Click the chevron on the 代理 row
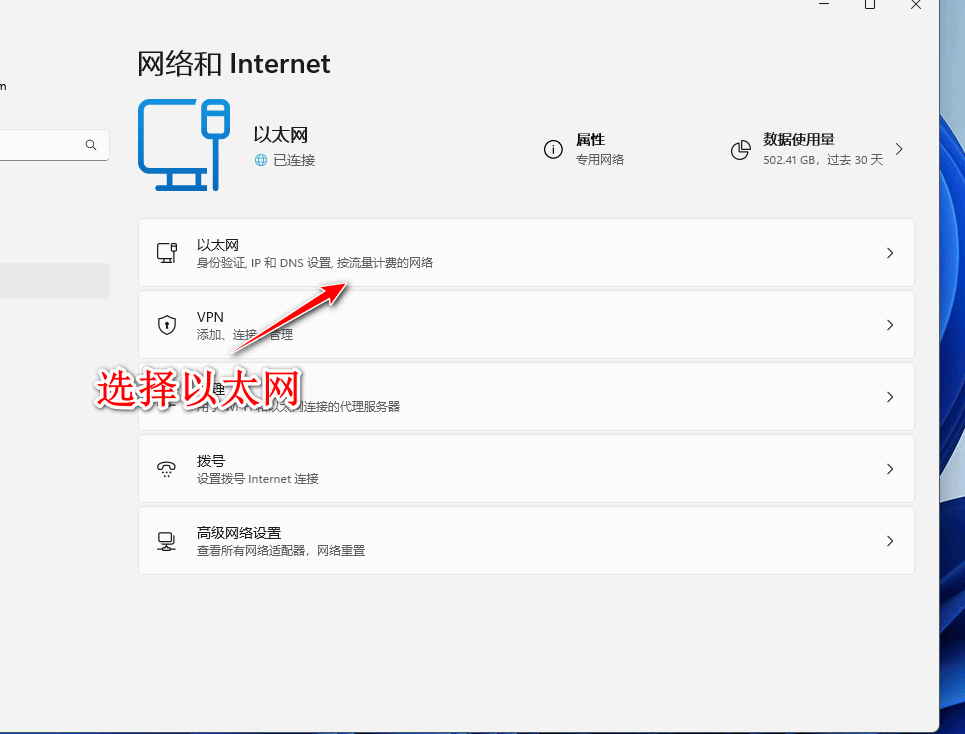 coord(890,397)
